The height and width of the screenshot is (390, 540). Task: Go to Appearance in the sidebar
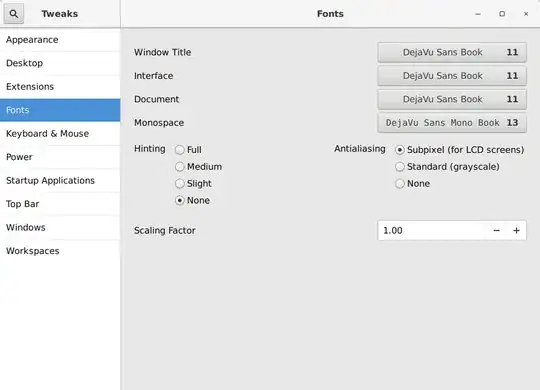pos(60,40)
